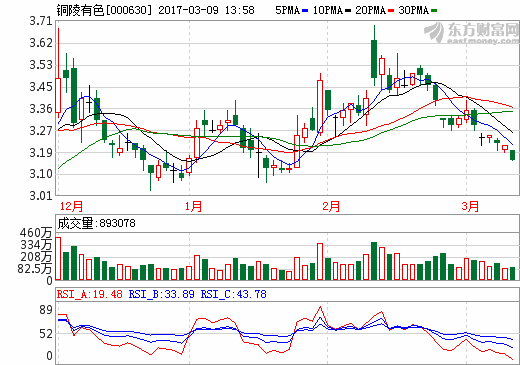Click the 52 RSI axis label
The height and width of the screenshot is (365, 520).
[x=46, y=334]
